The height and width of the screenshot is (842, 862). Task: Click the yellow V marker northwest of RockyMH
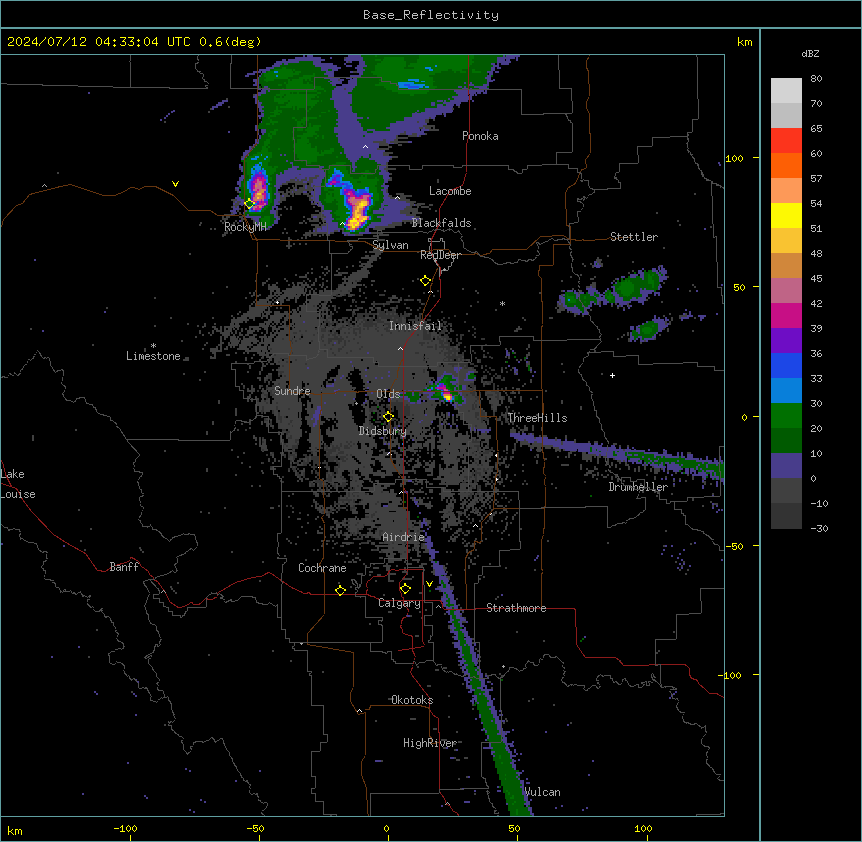tap(175, 184)
